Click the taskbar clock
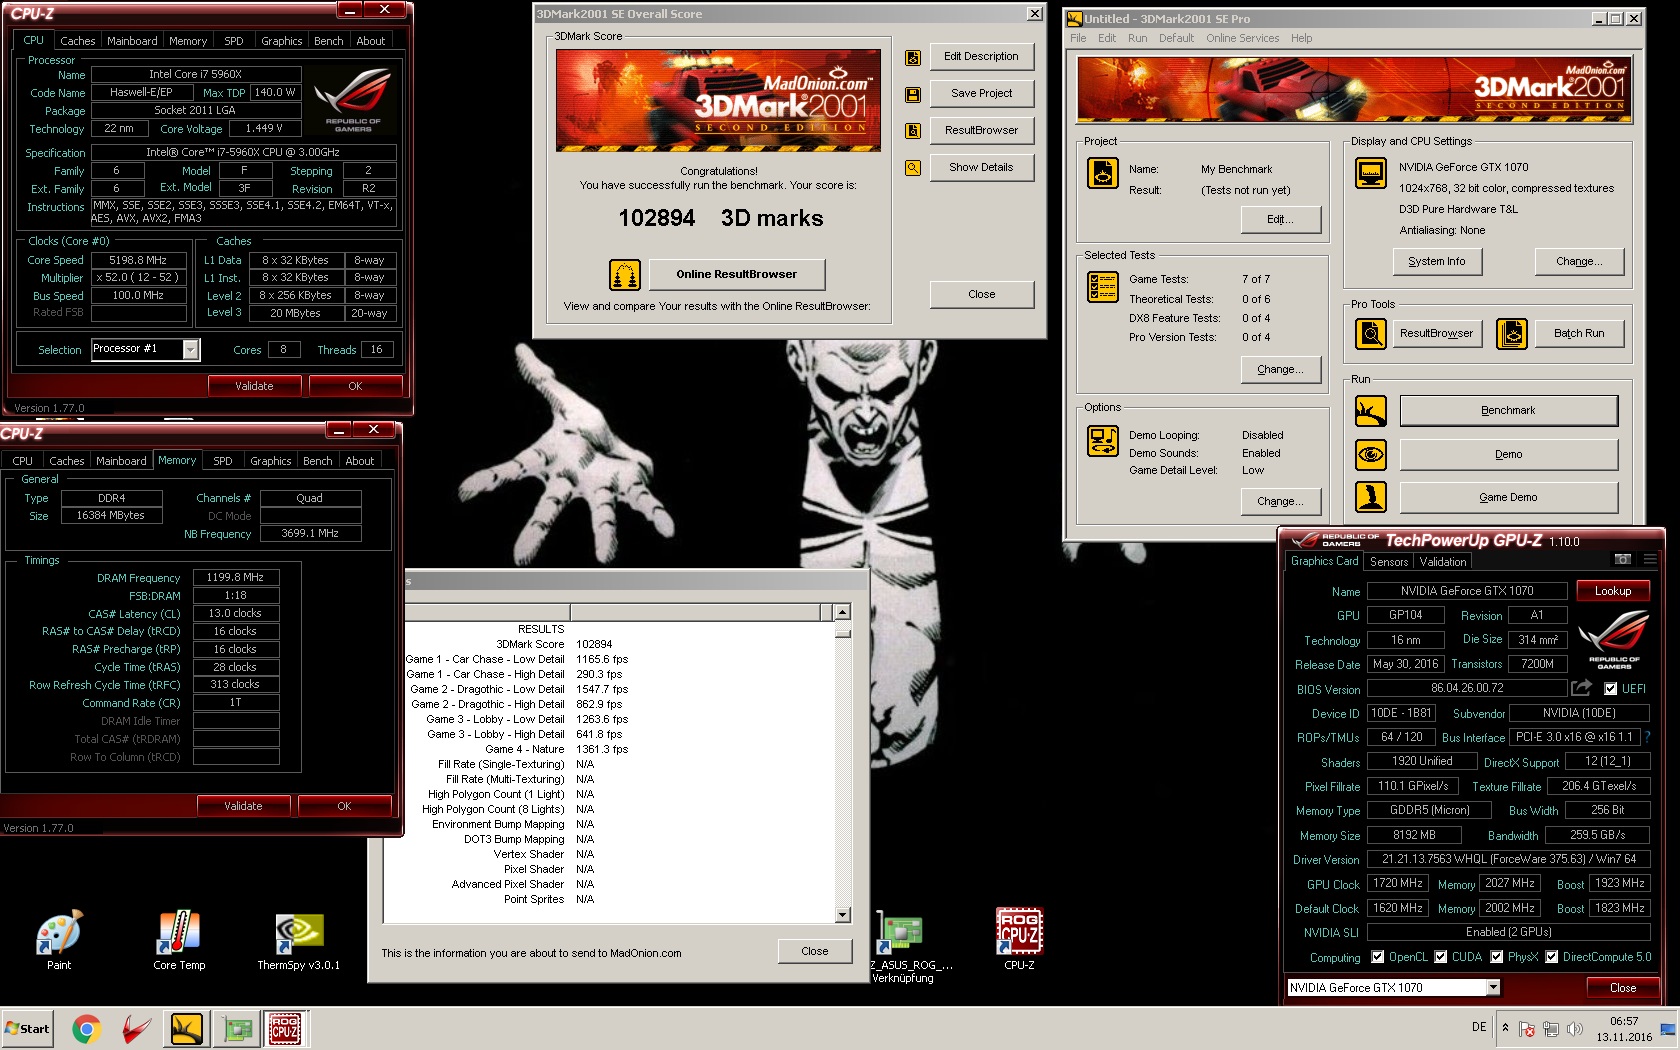Screen dimensions: 1680x1050 [x=1624, y=1029]
